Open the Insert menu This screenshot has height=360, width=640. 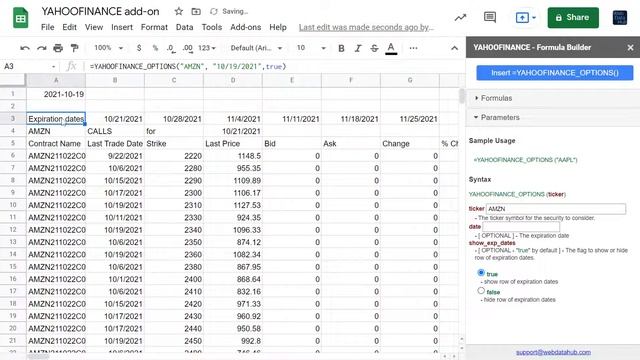click(122, 27)
